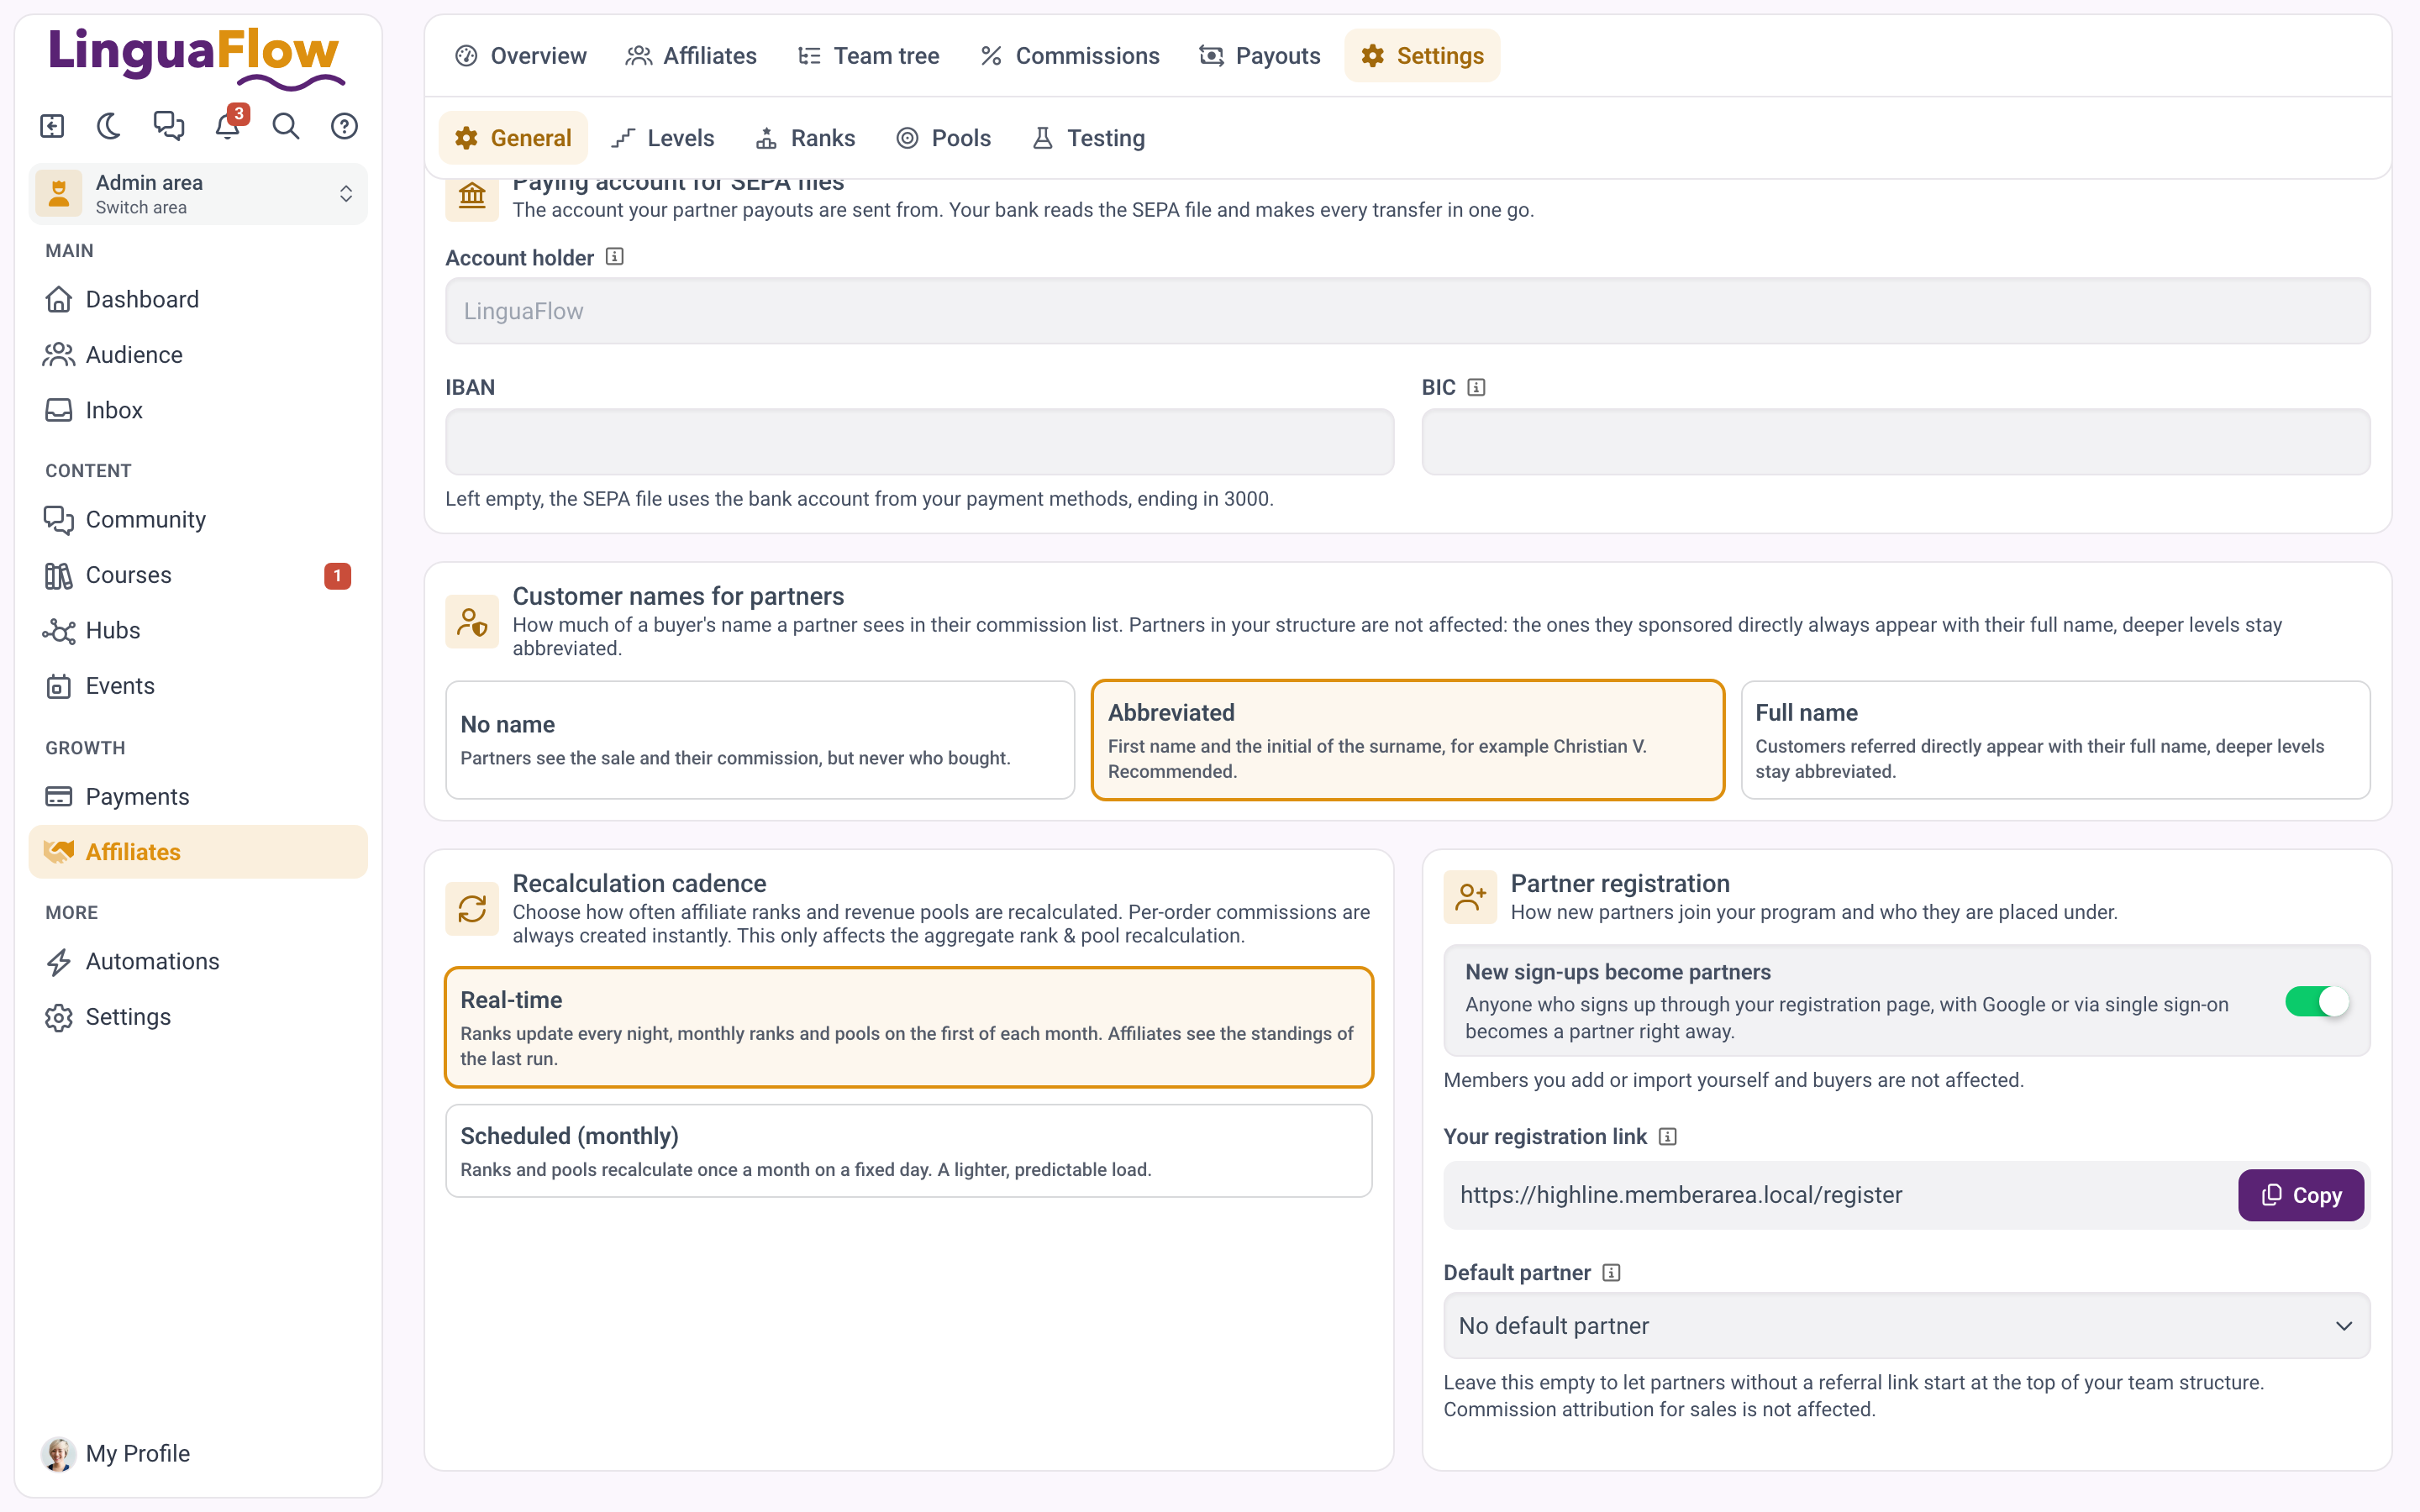
Task: Select the Pools sub-tab
Action: pyautogui.click(x=944, y=138)
